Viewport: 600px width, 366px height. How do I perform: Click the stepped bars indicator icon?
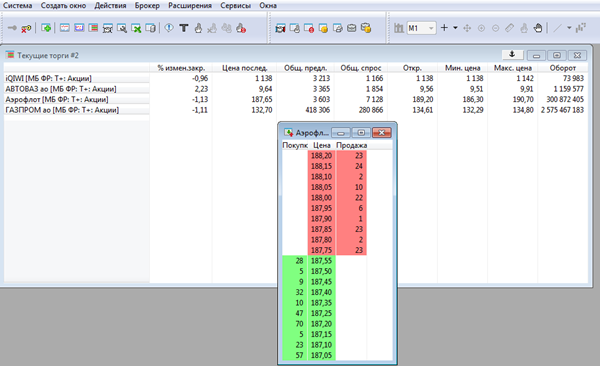[581, 28]
